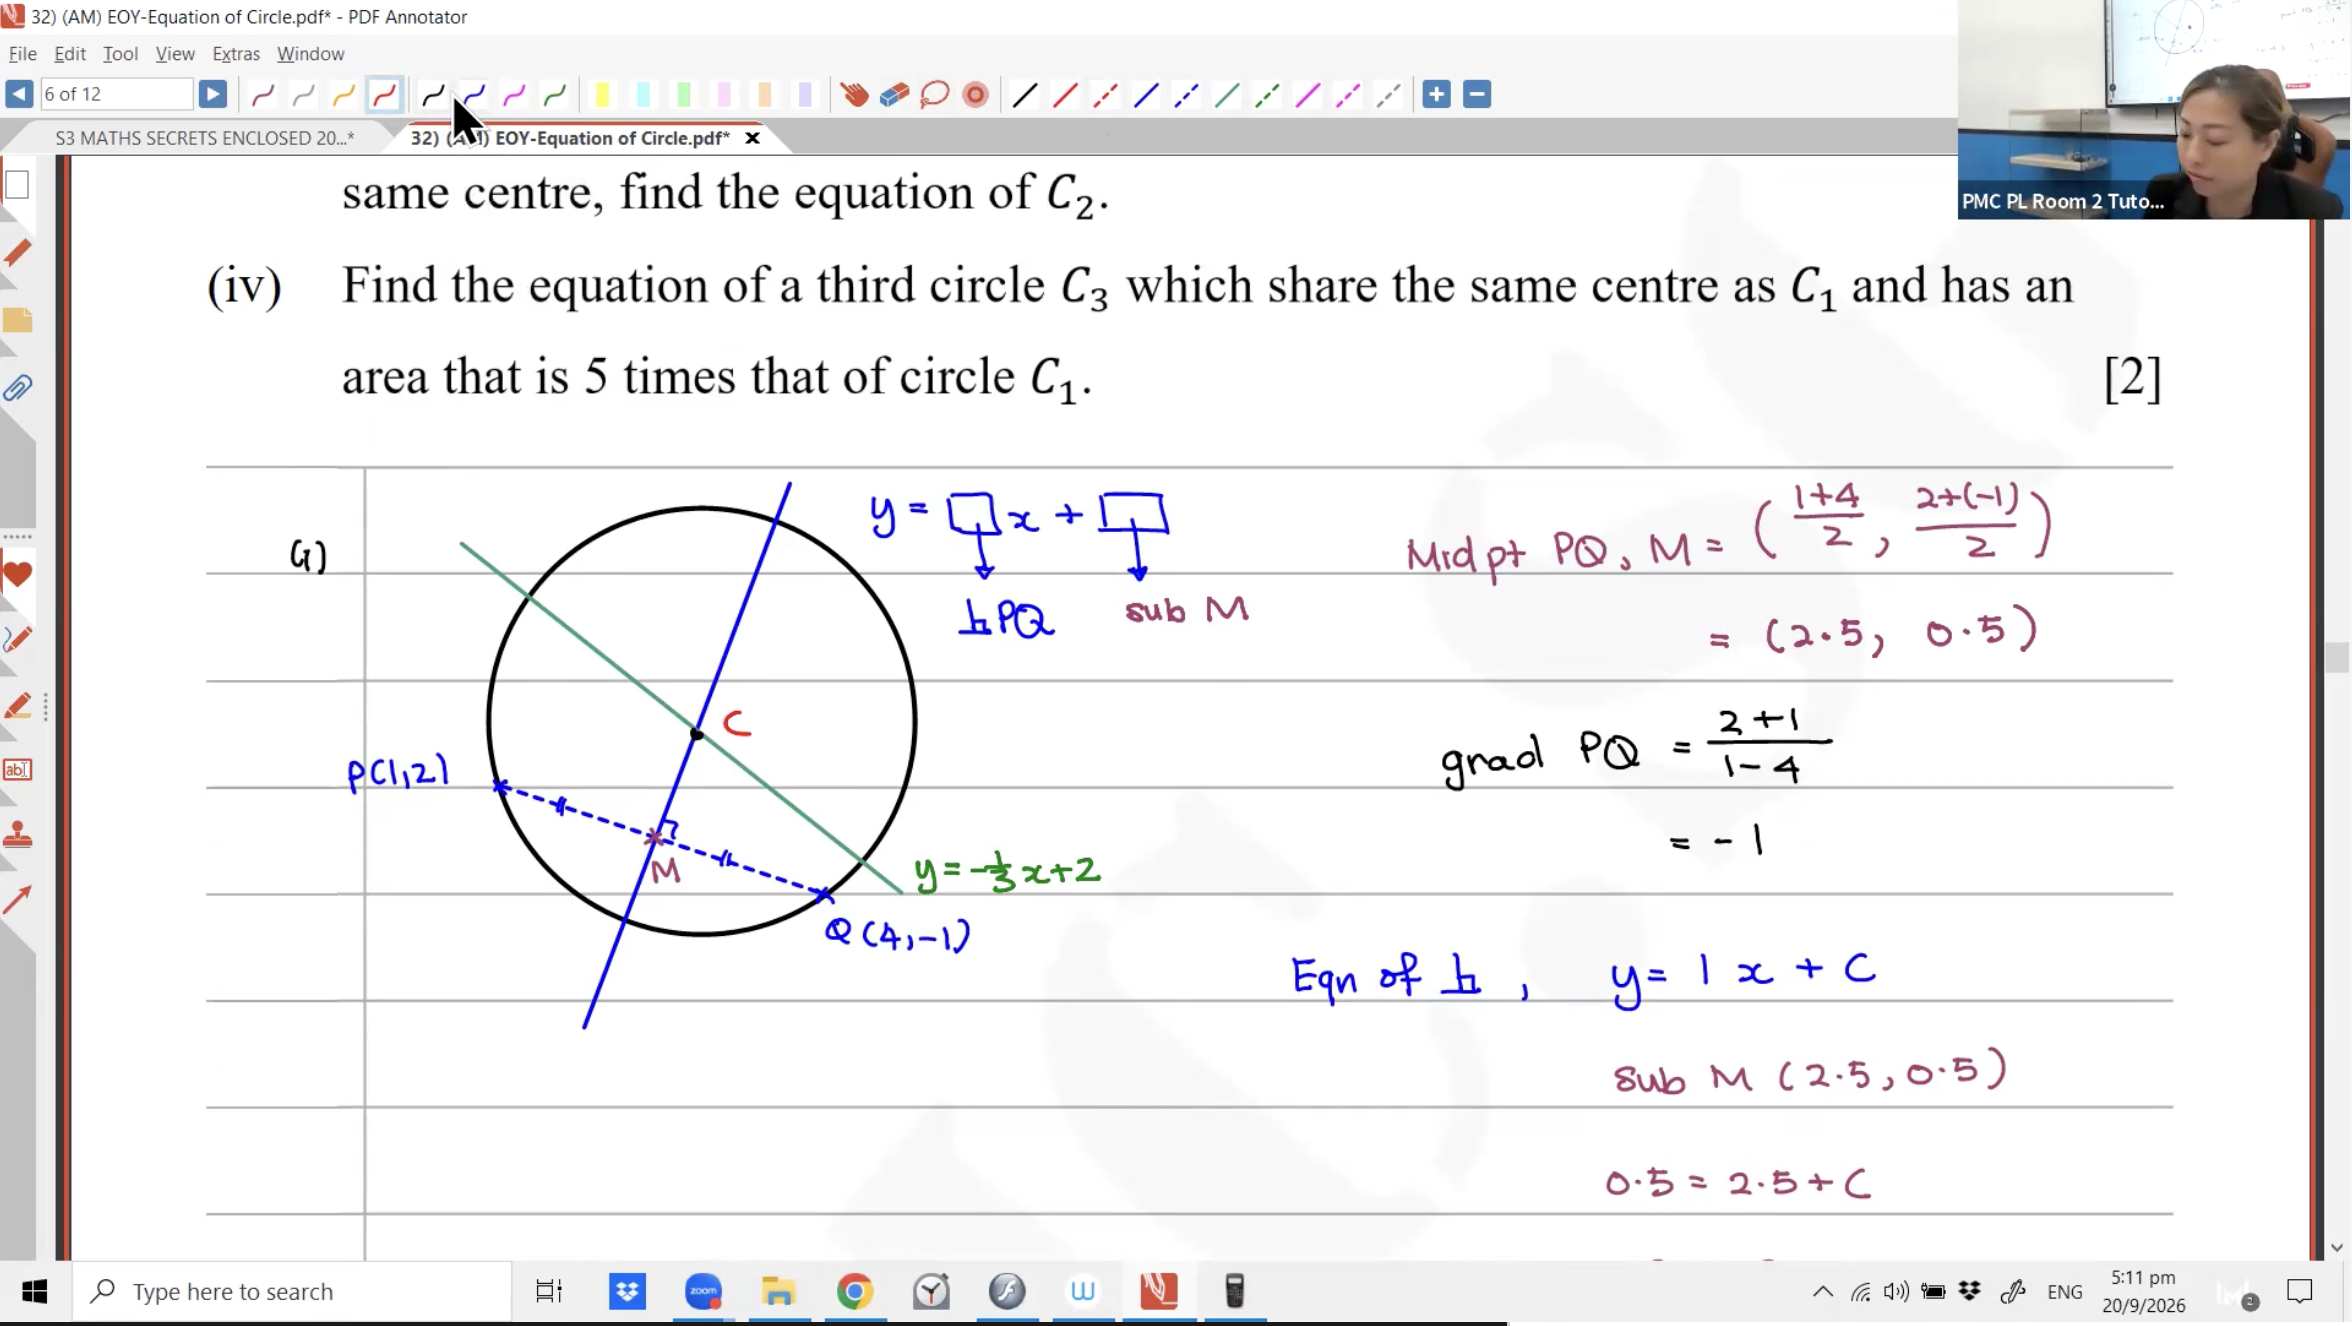Select the gray curved pen preset

click(x=303, y=95)
